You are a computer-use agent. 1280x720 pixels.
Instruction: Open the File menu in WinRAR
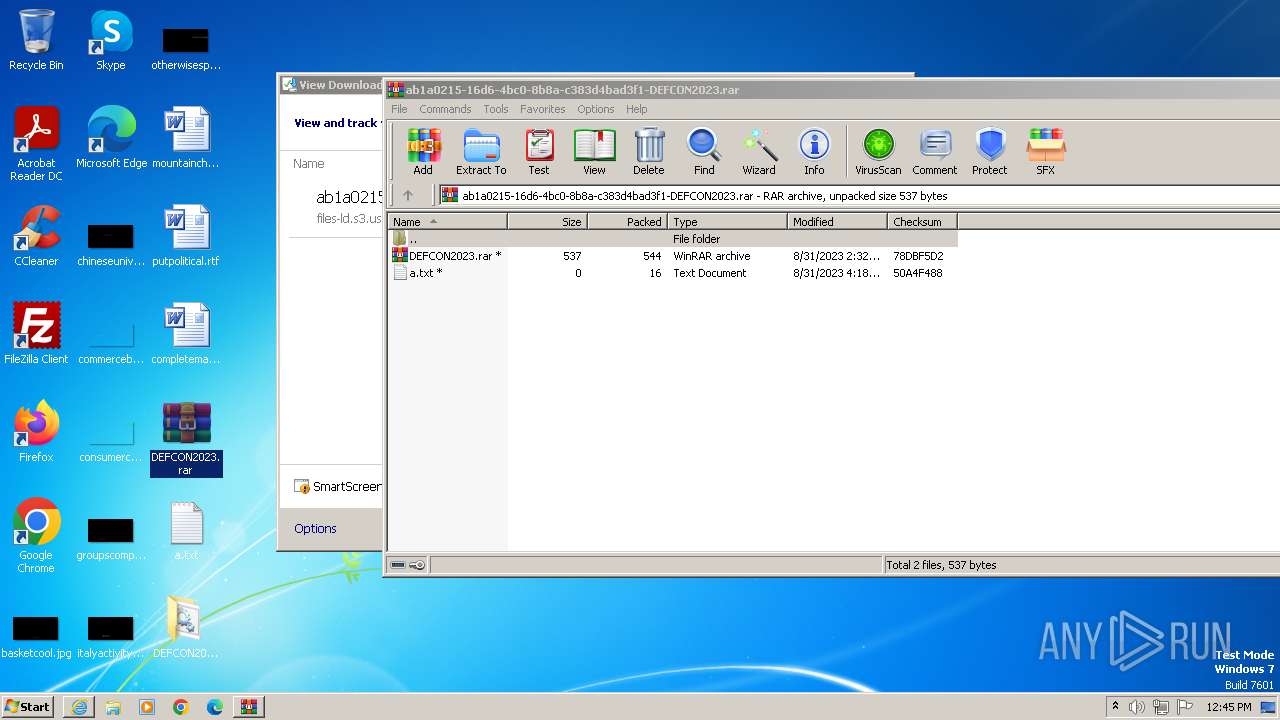pos(399,109)
